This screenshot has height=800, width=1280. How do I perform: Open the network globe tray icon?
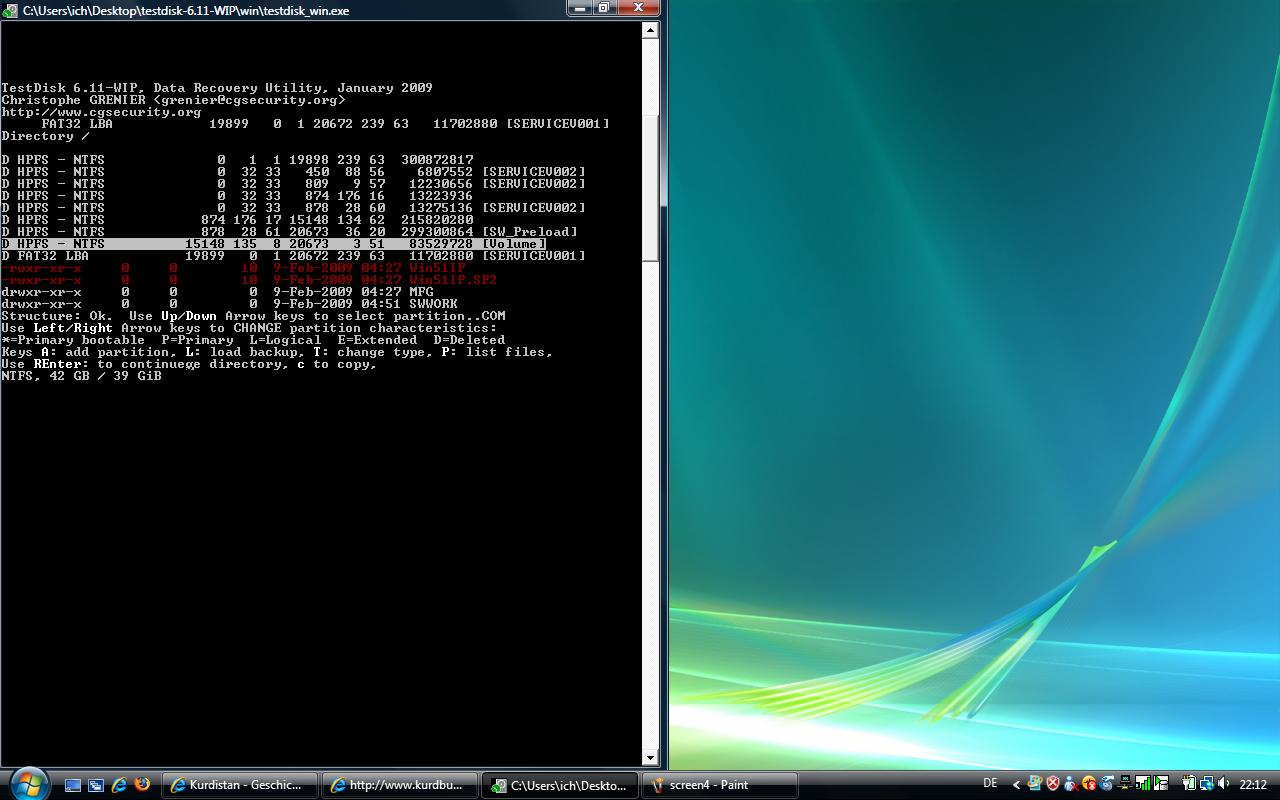tap(1207, 783)
